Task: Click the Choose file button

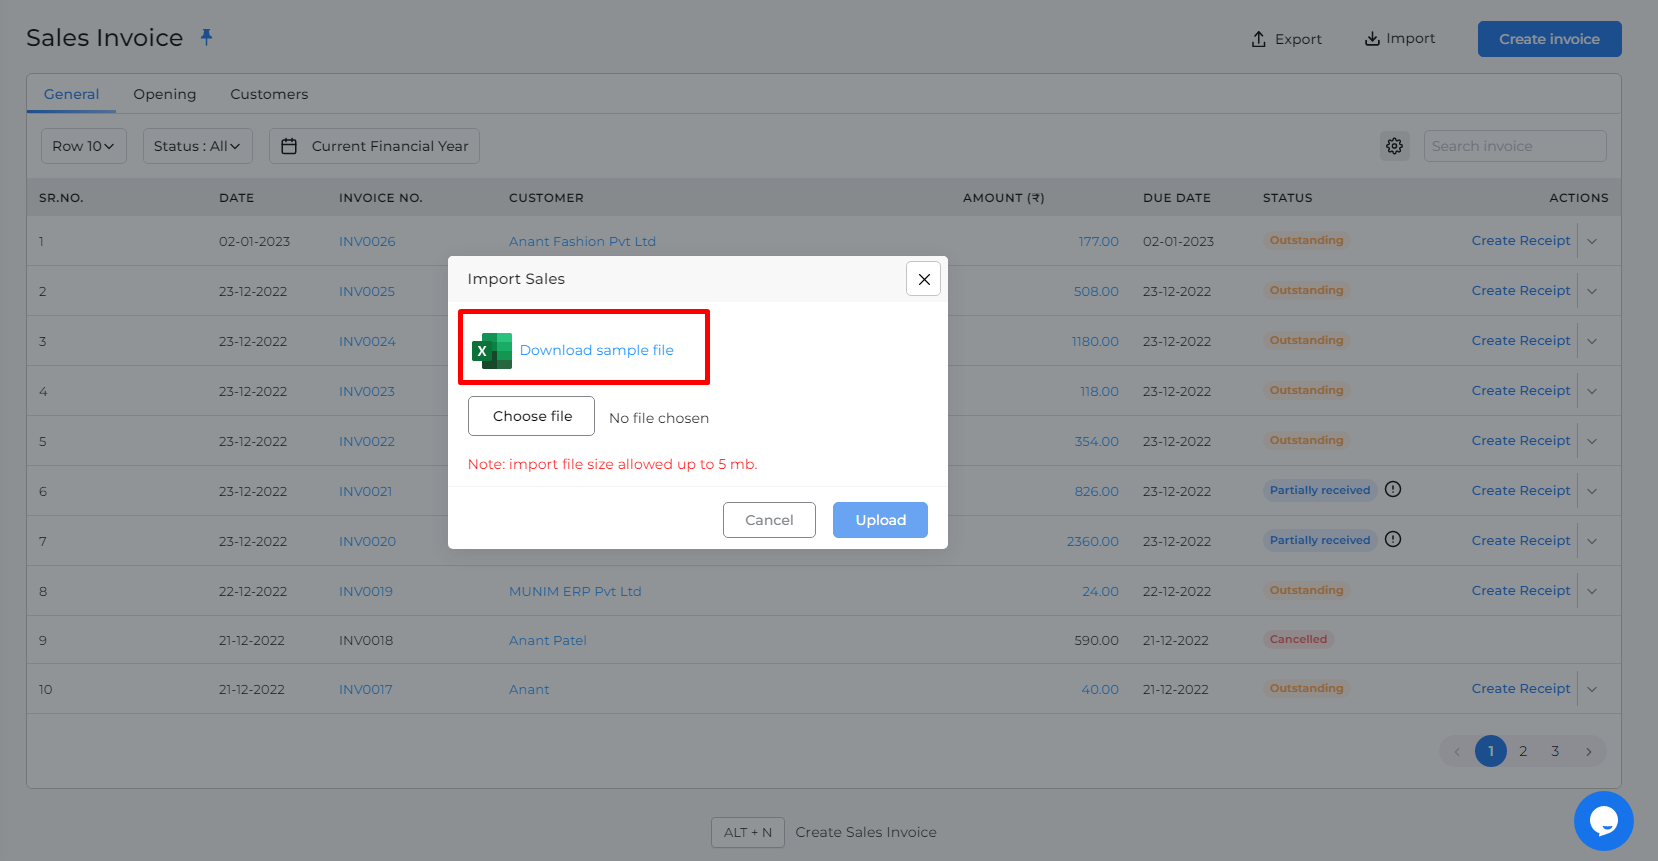Action: tap(532, 416)
